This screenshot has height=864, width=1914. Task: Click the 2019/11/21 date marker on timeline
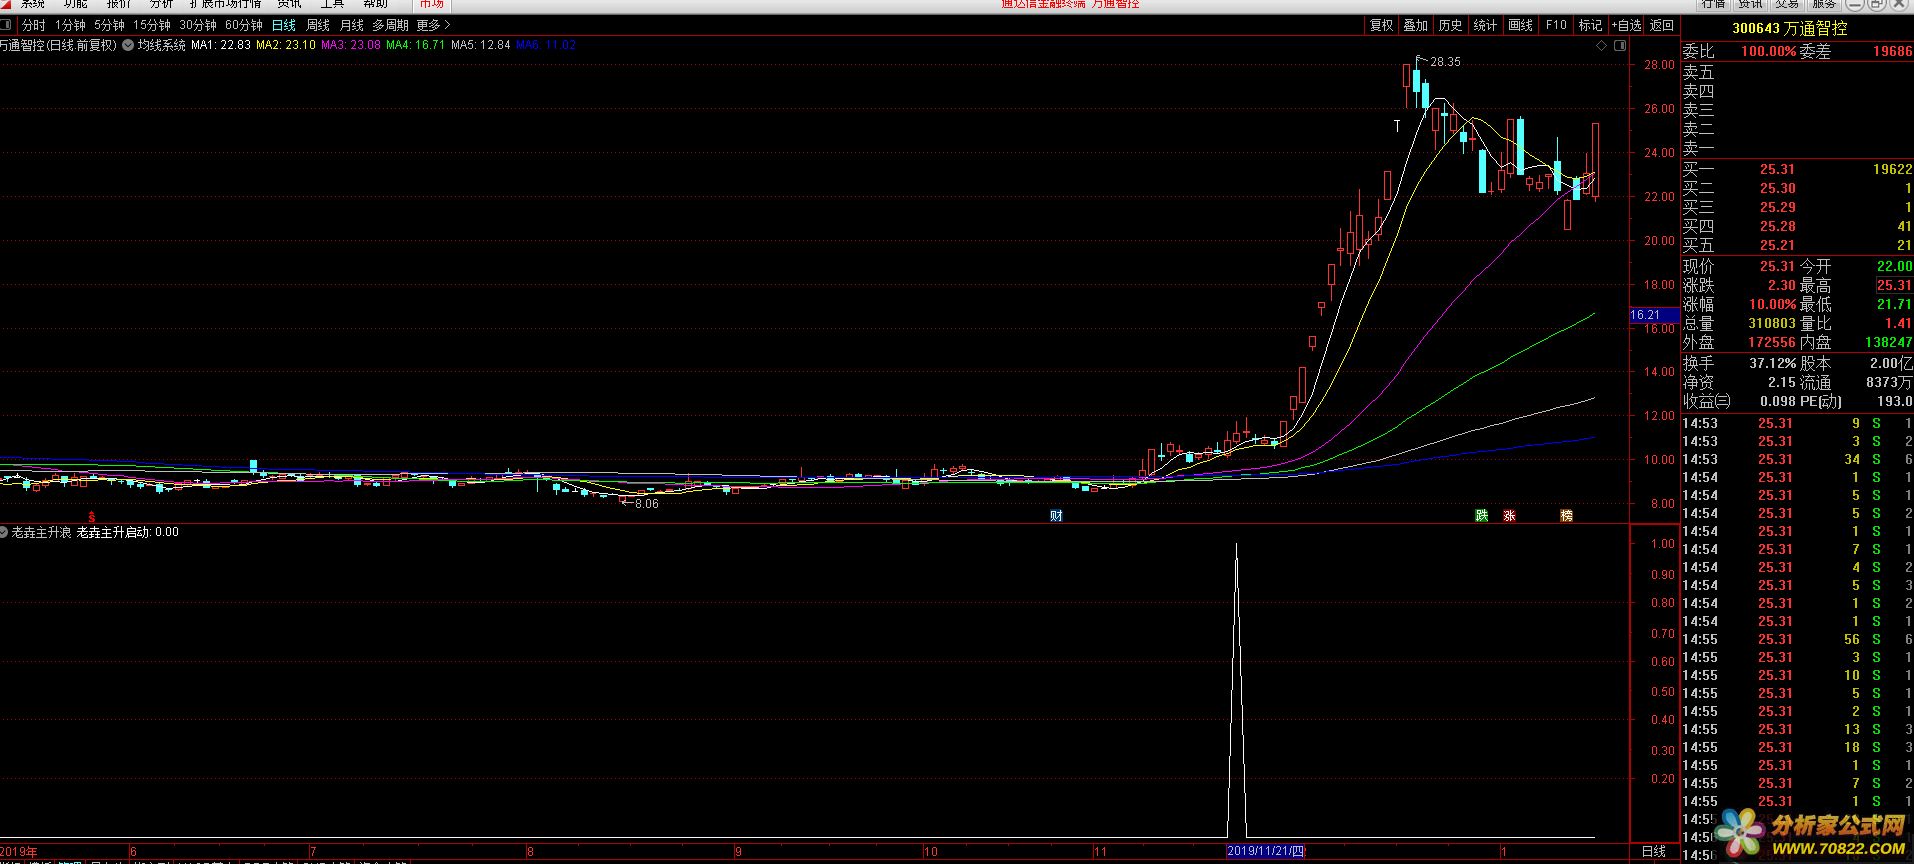point(1266,851)
